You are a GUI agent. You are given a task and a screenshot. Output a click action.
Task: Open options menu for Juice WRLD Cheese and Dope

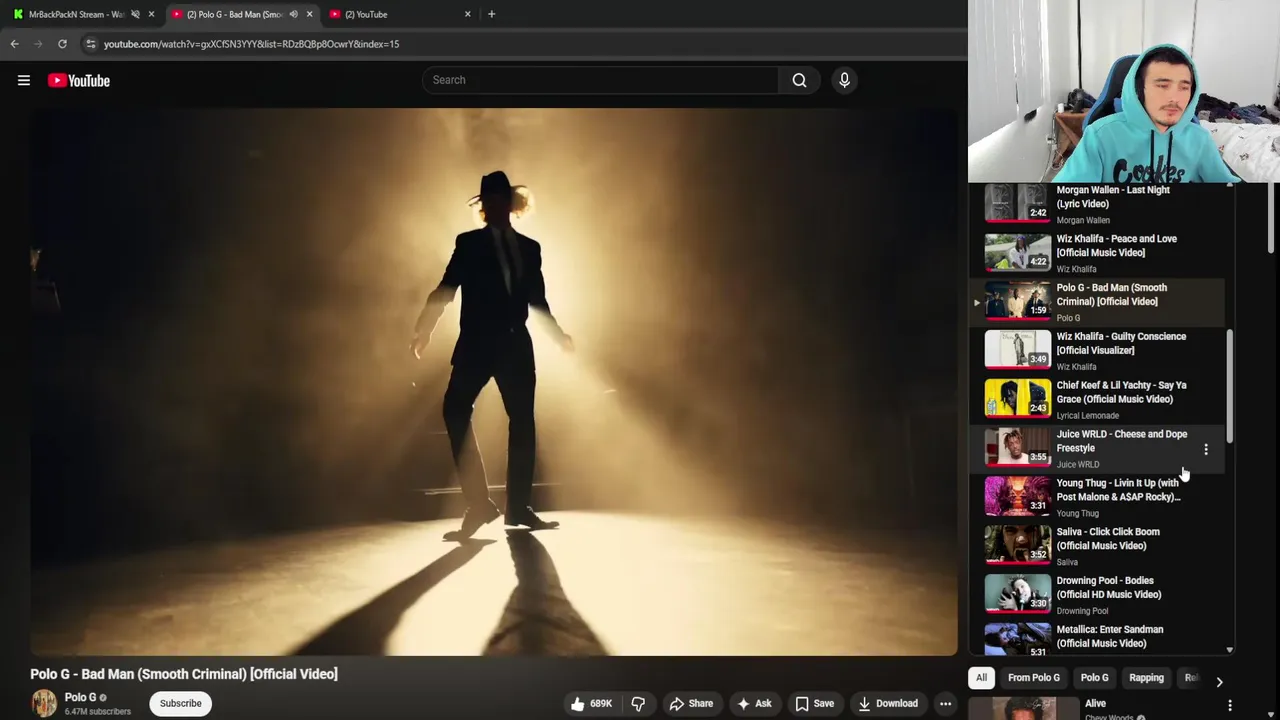click(x=1206, y=450)
